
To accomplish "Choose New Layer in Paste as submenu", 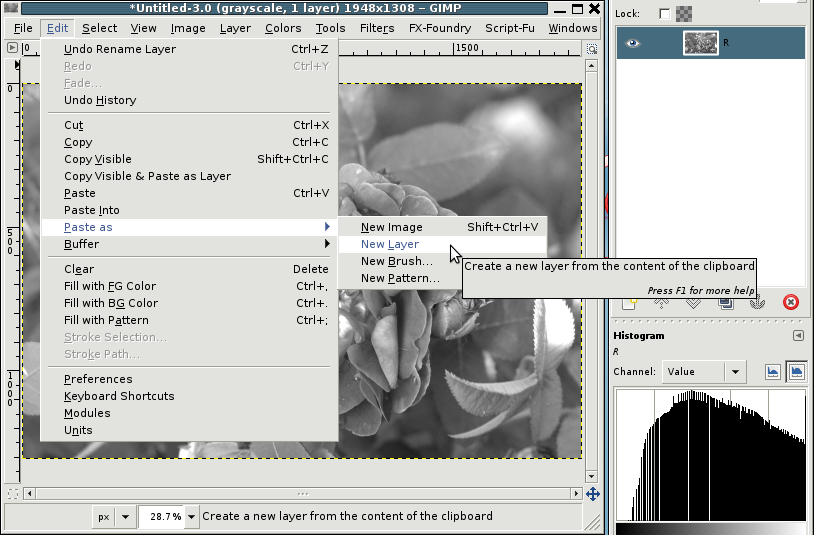I will click(x=442, y=244).
